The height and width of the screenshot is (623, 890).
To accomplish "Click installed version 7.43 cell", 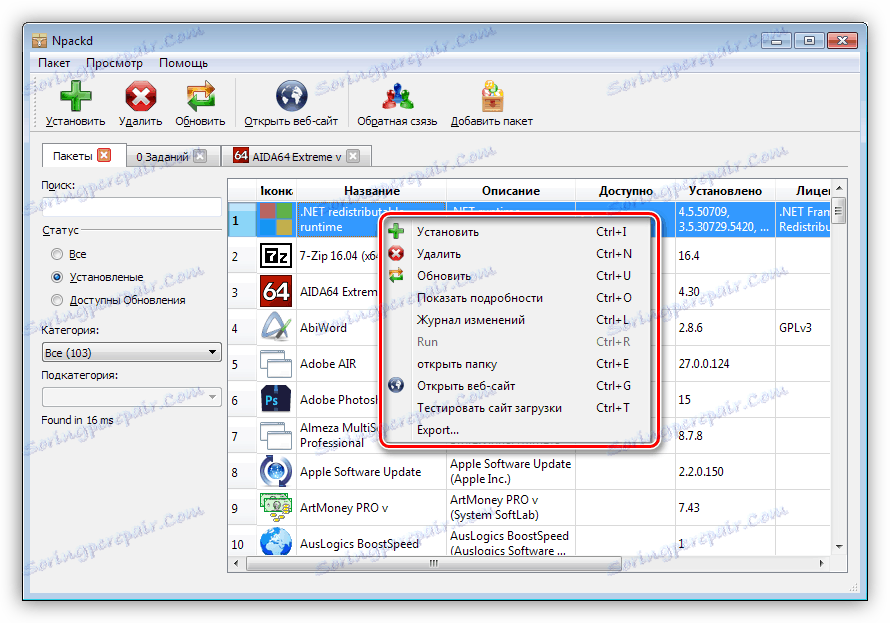I will [x=725, y=507].
